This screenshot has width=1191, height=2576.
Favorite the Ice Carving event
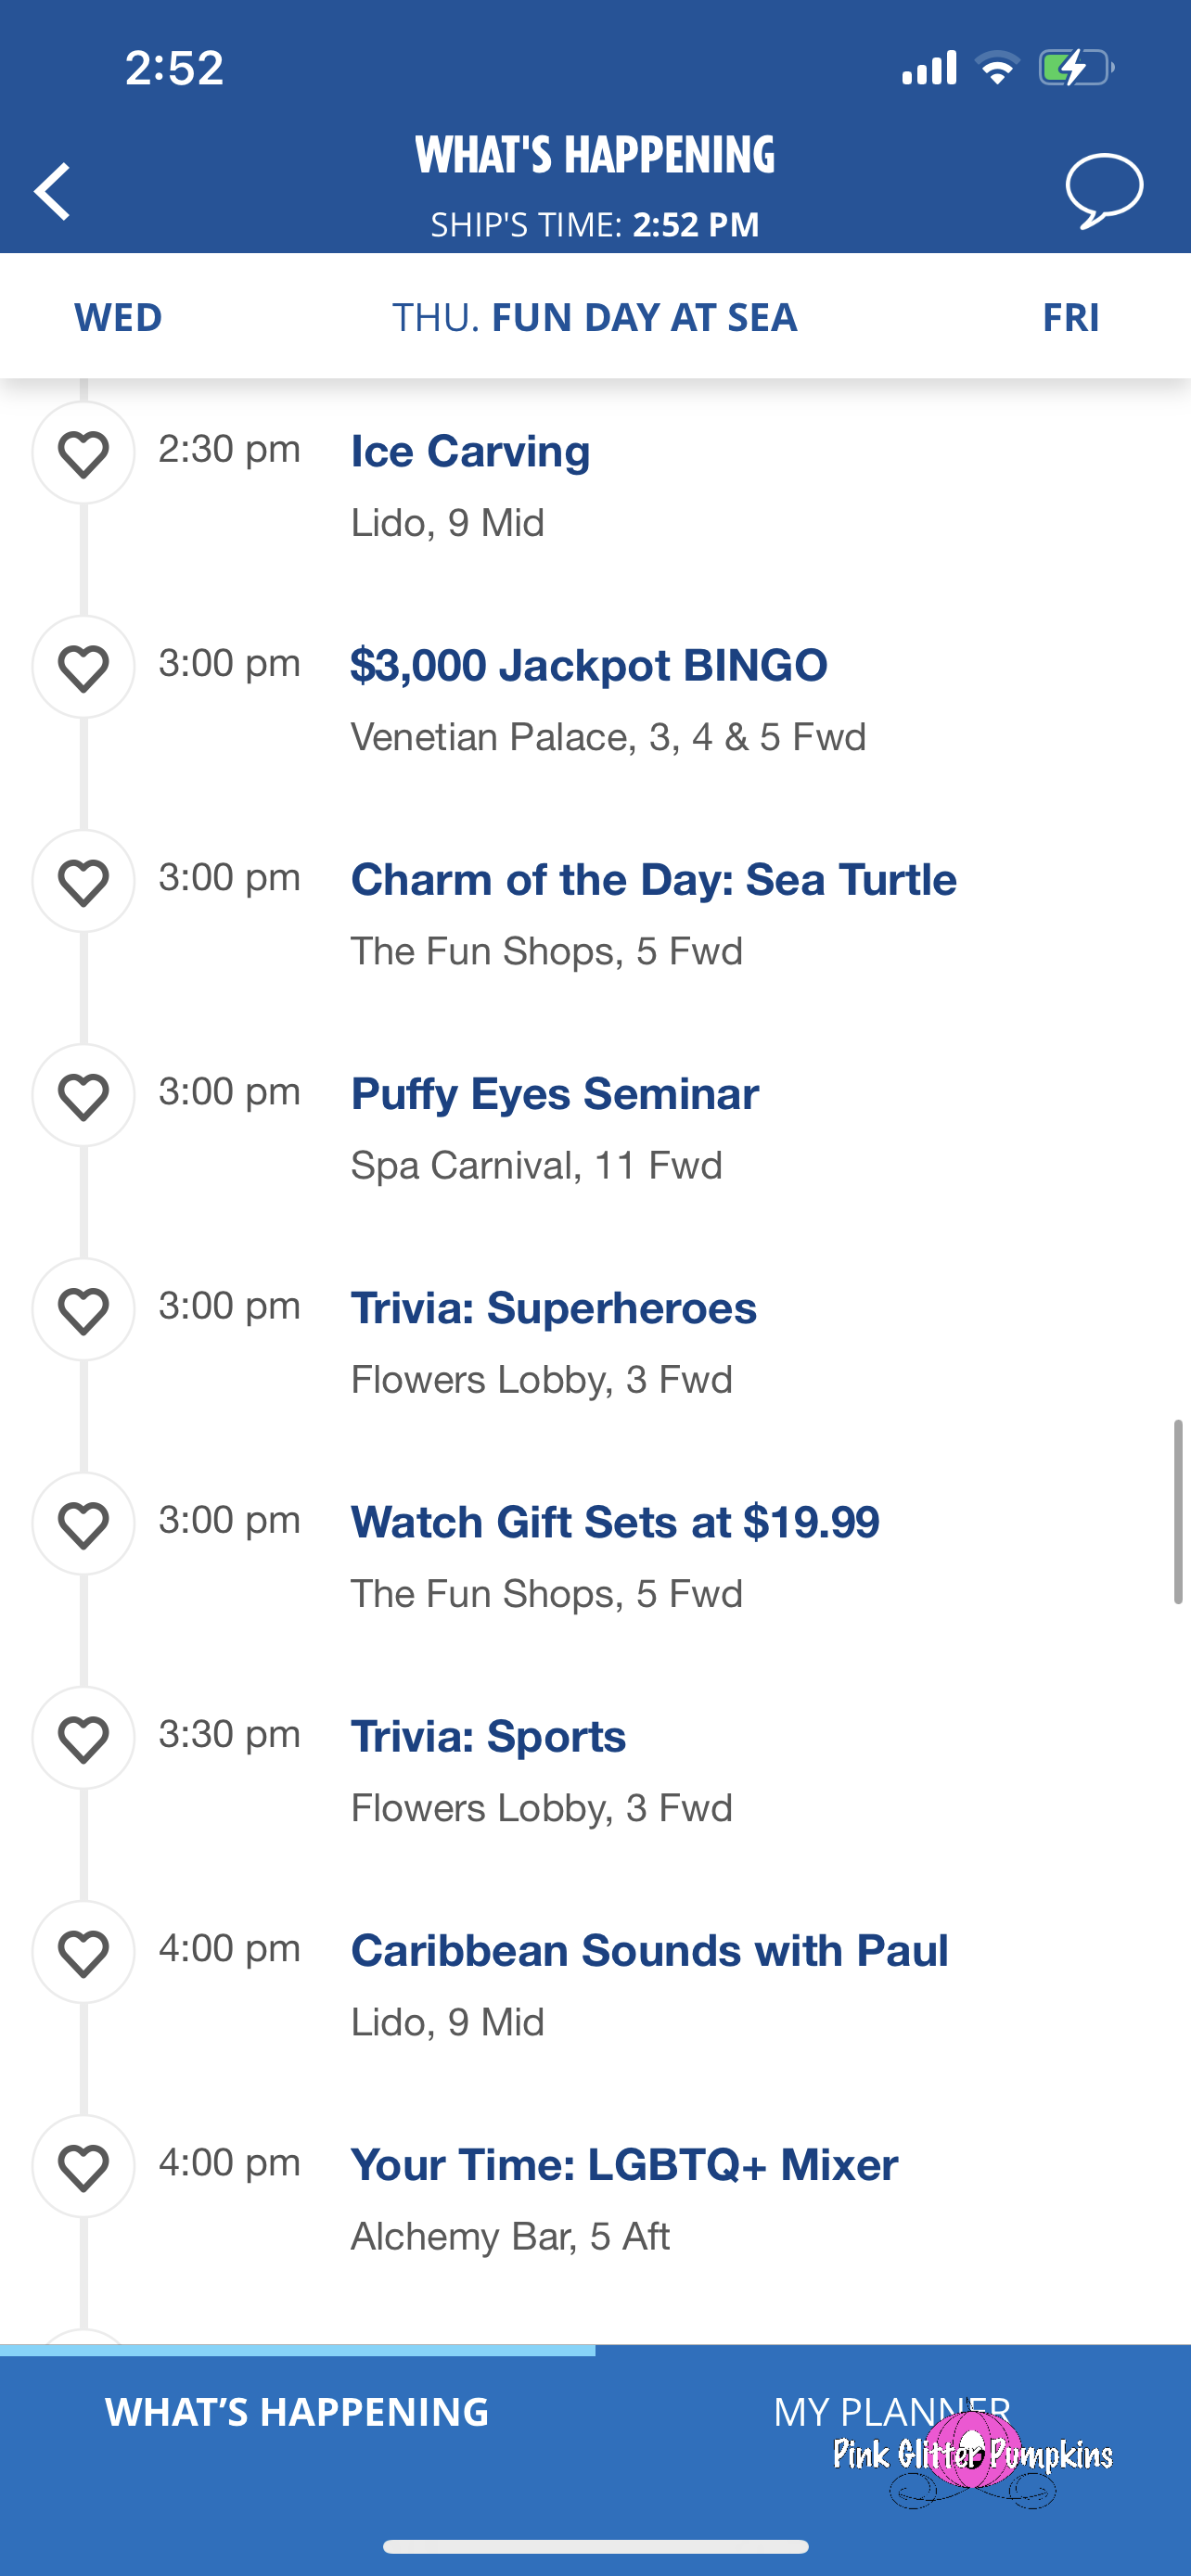pyautogui.click(x=83, y=453)
